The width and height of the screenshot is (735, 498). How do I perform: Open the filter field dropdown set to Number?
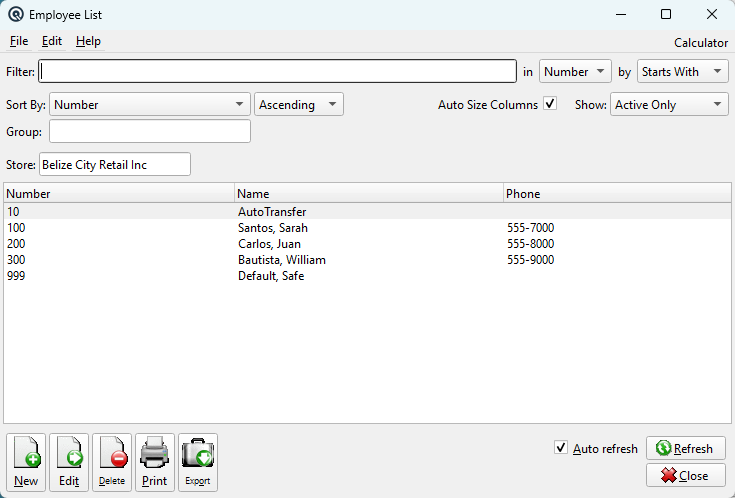coord(575,71)
